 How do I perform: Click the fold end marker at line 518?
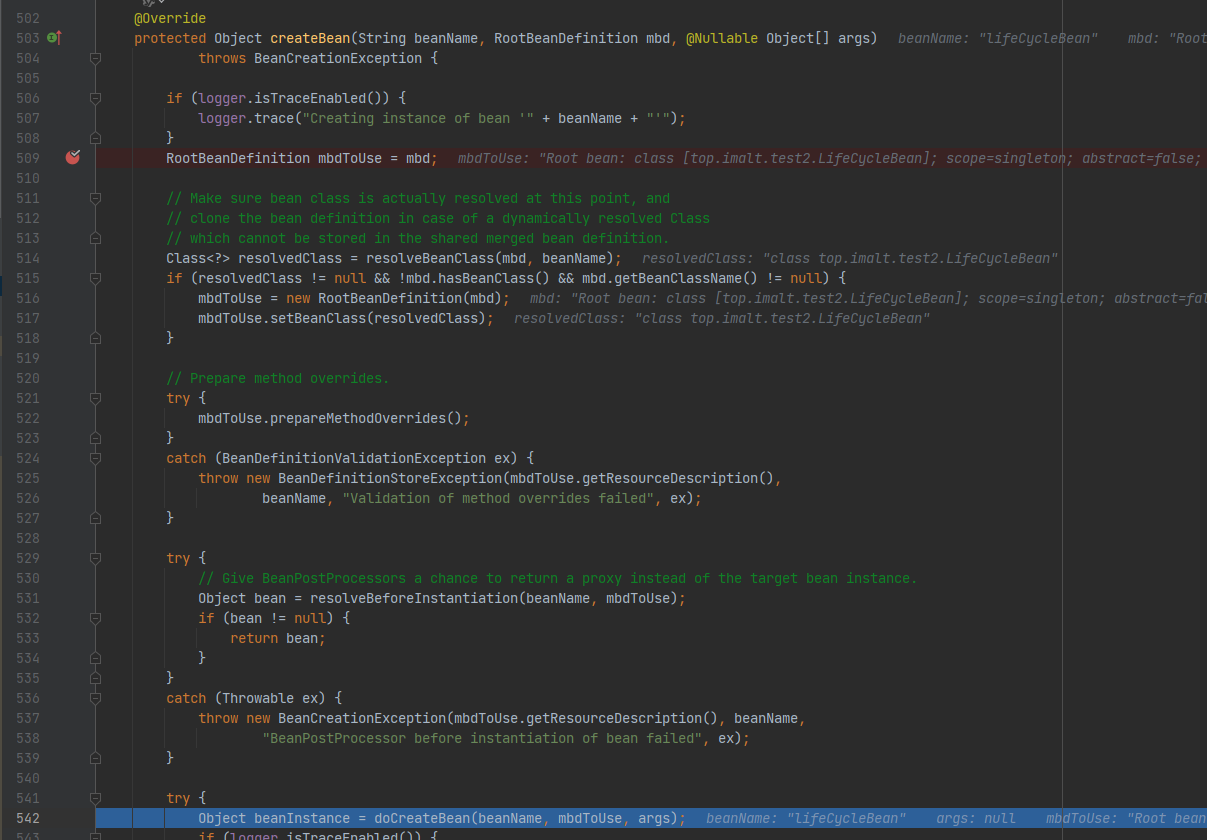96,339
